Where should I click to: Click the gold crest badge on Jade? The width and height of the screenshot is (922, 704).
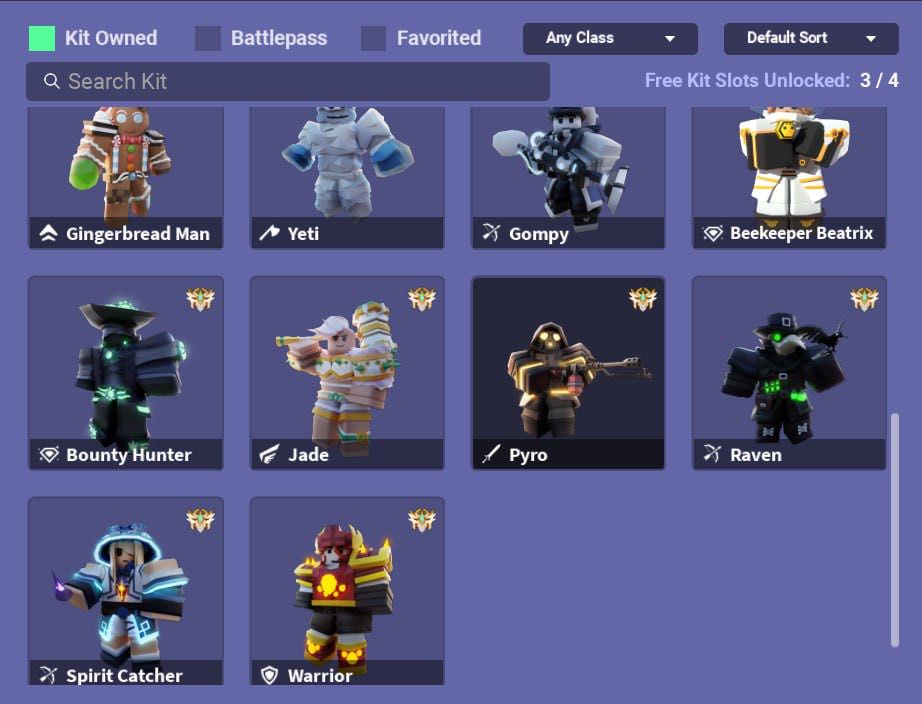pos(422,299)
